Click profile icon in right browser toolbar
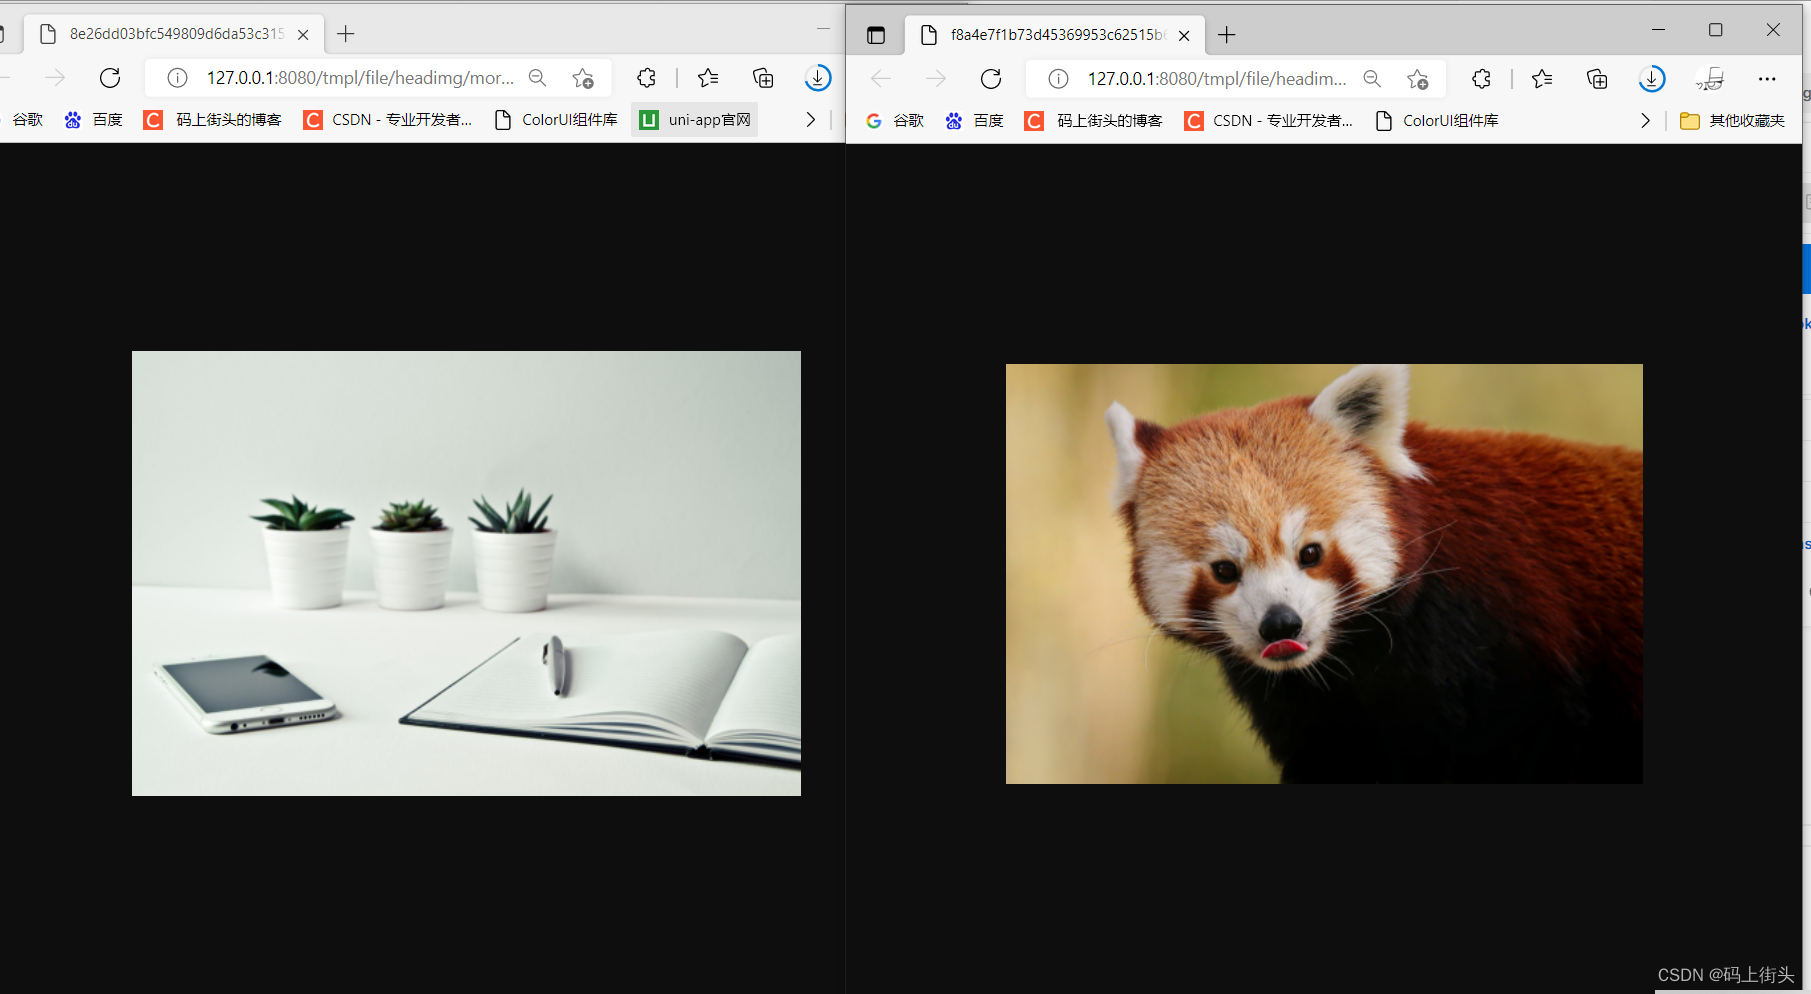1811x994 pixels. [x=1711, y=79]
